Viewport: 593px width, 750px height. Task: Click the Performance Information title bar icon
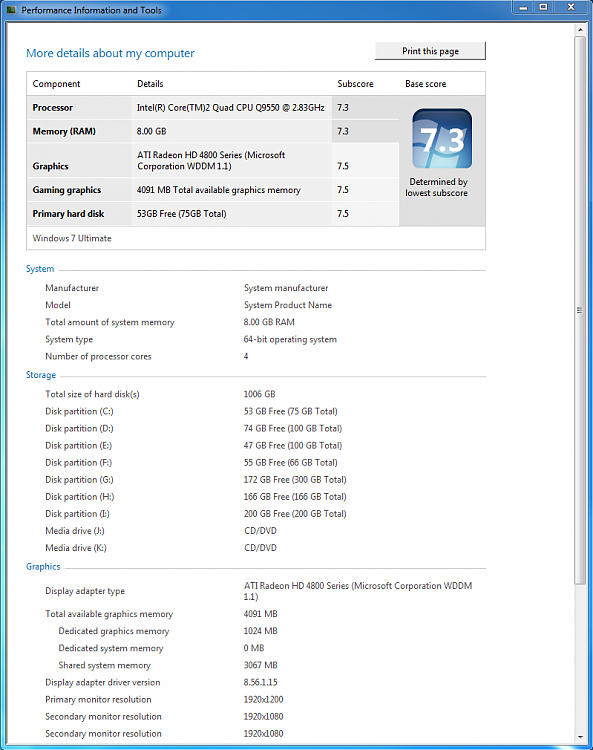[11, 10]
